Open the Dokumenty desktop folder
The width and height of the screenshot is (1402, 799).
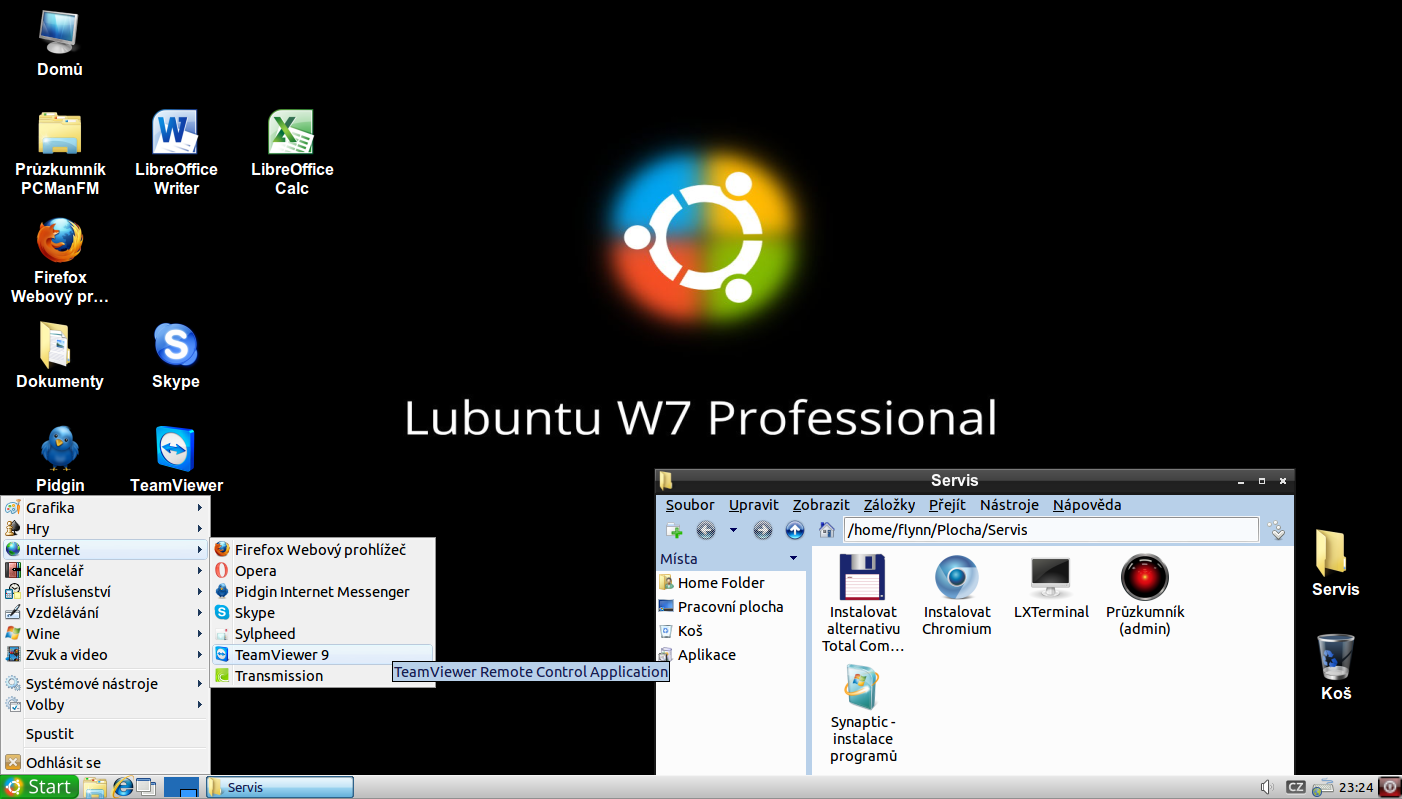[60, 355]
